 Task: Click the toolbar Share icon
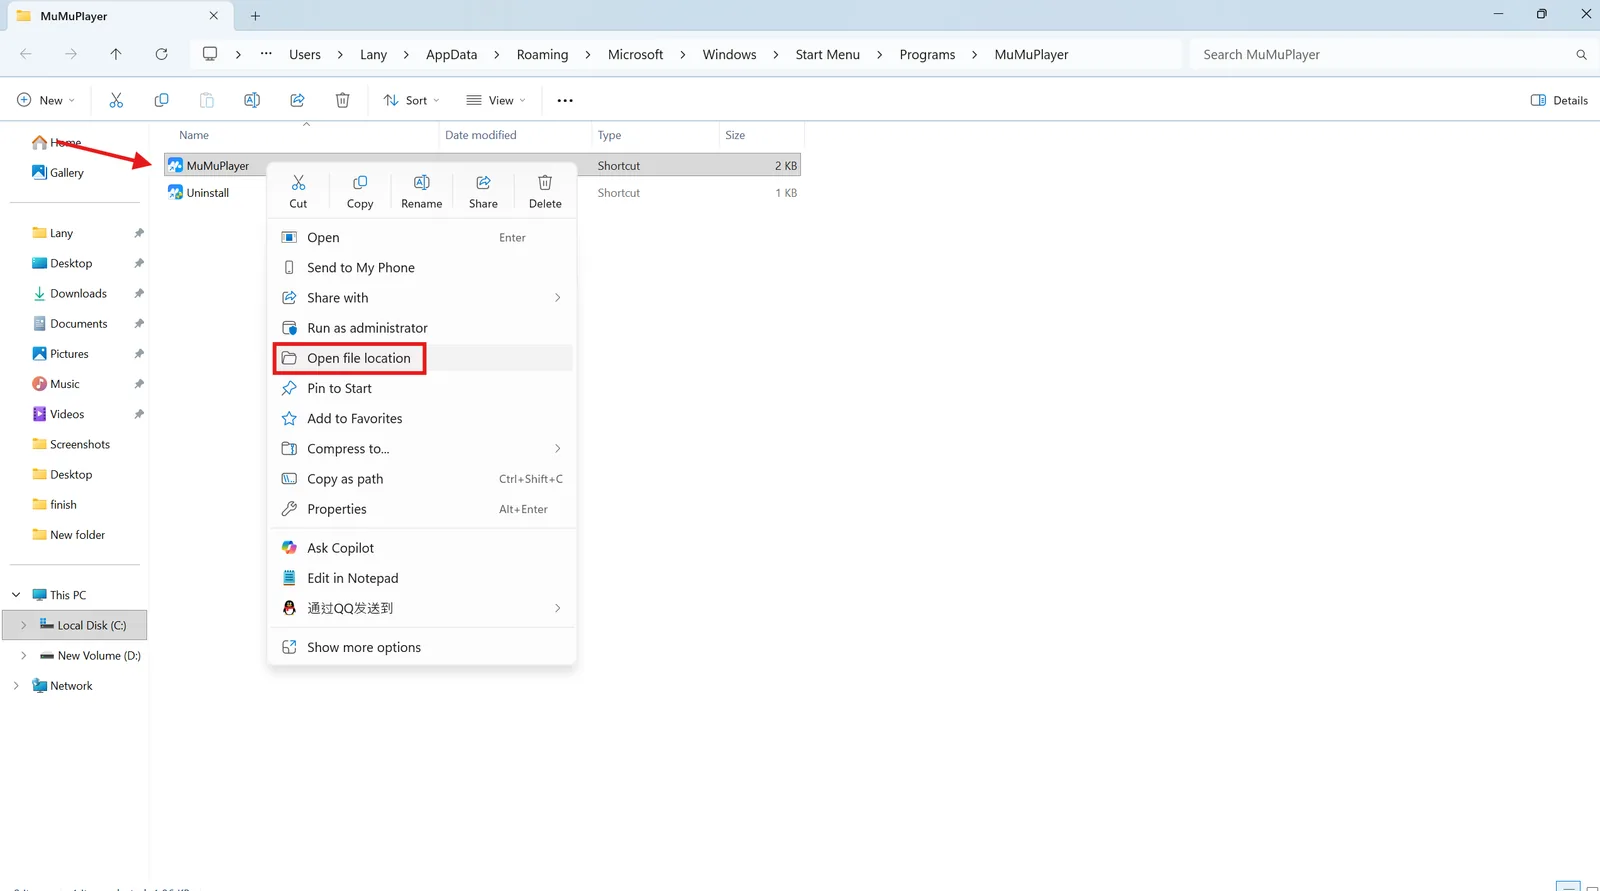297,100
